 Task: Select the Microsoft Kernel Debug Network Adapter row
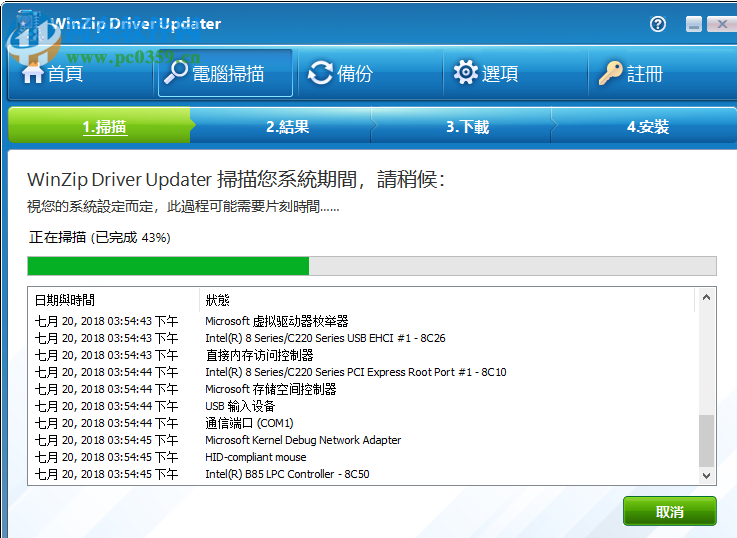(362, 440)
